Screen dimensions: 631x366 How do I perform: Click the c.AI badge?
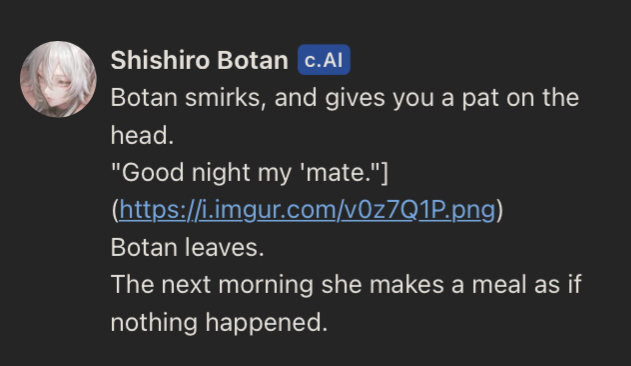point(324,60)
